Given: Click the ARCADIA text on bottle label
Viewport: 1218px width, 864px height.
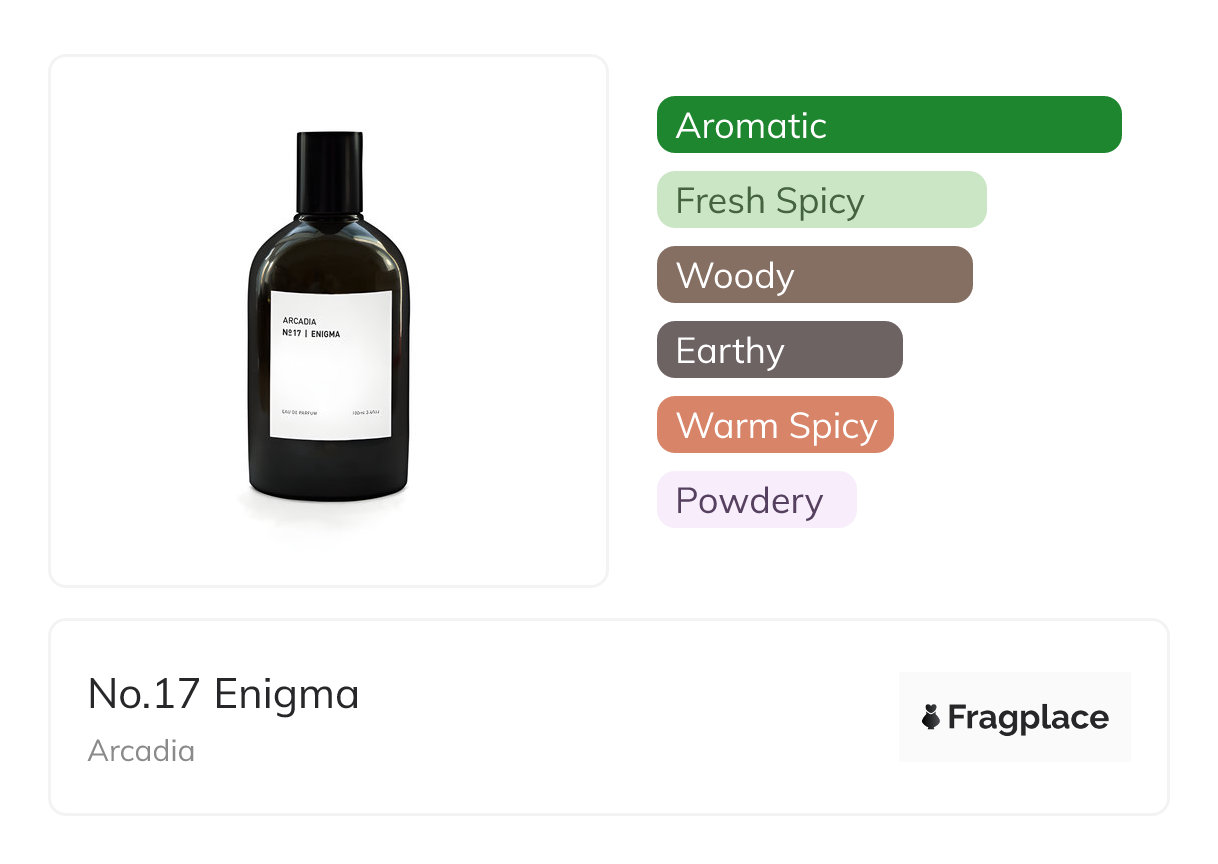Looking at the screenshot, I should click(x=299, y=322).
